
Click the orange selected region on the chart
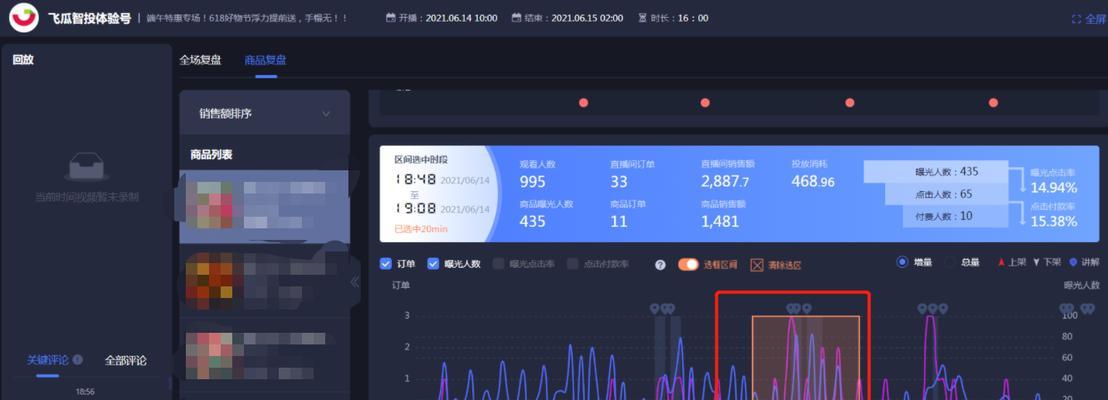806,357
